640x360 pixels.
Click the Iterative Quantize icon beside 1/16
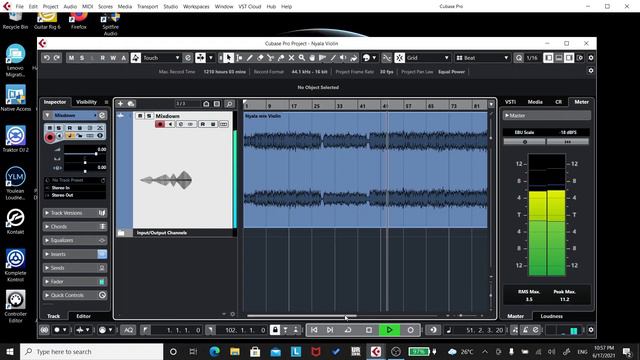pos(519,58)
